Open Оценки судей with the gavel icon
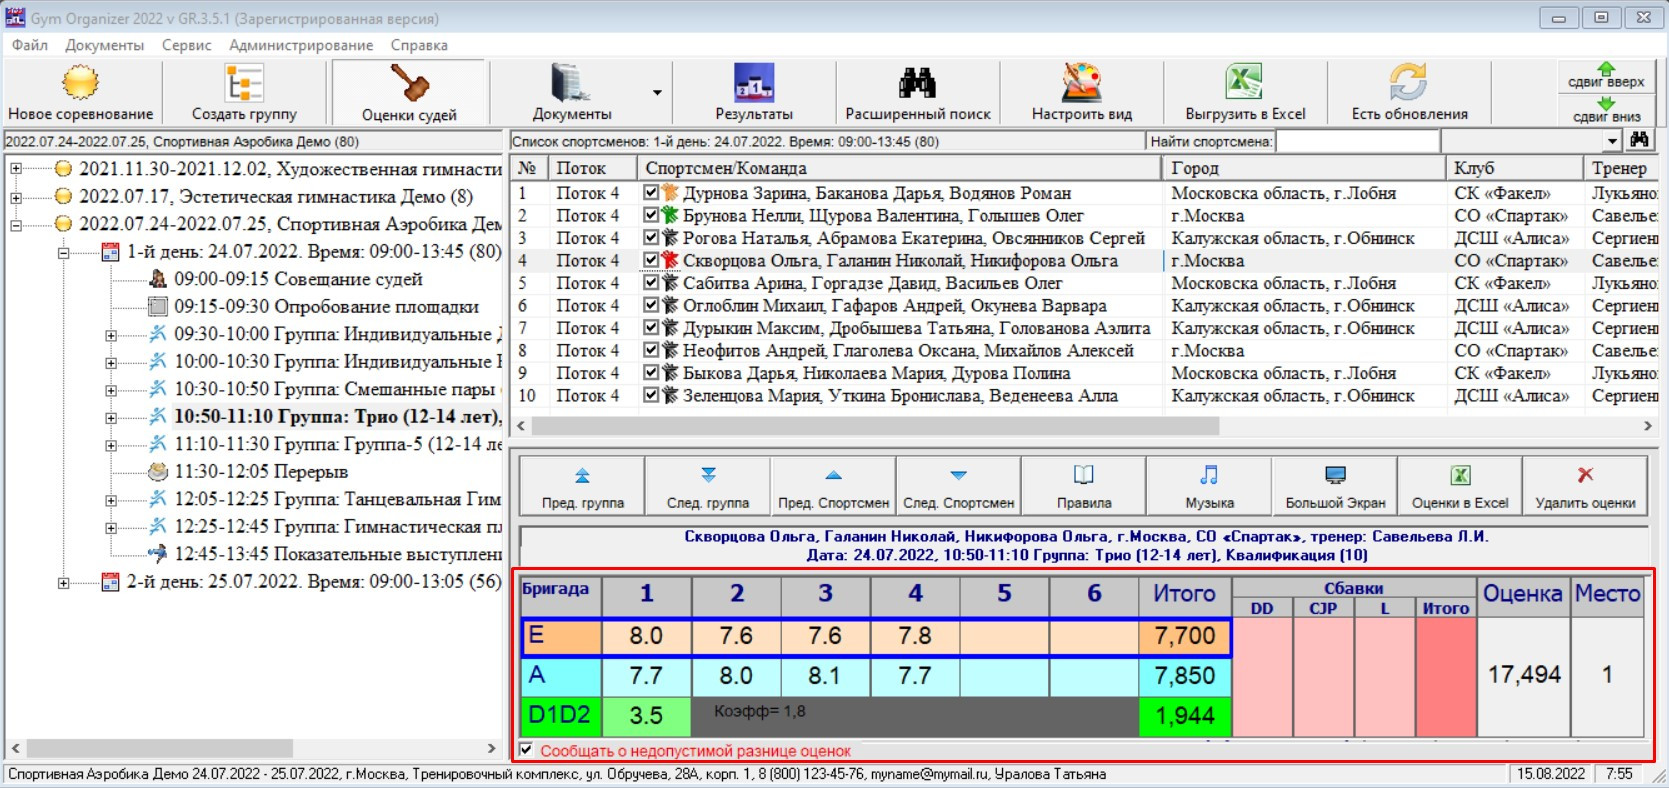Screen dimensions: 1669x788 point(409,84)
